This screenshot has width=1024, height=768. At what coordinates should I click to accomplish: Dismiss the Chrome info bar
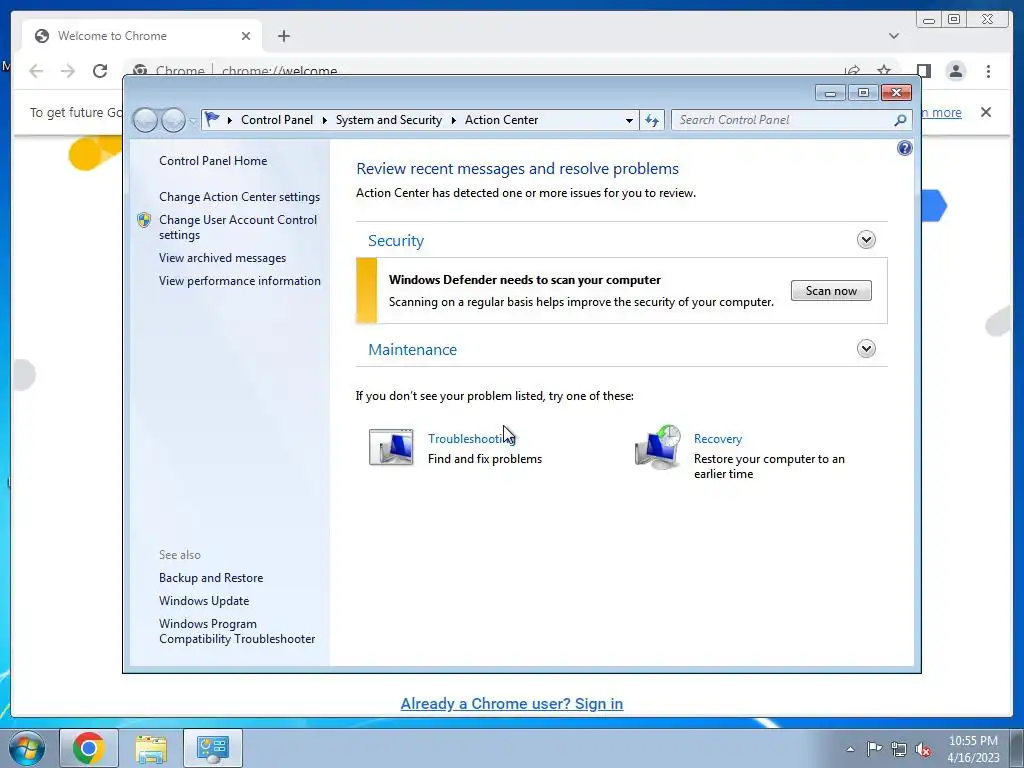[x=985, y=112]
